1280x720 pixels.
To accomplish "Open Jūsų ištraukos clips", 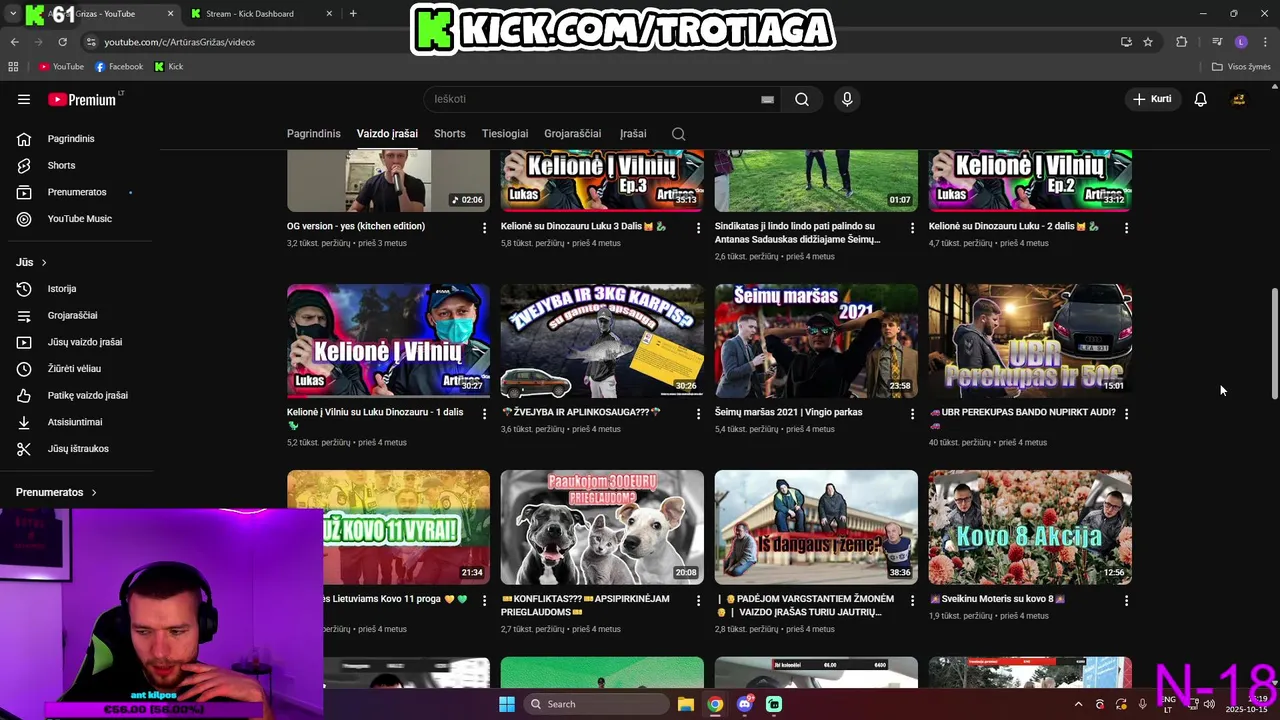I will 80,449.
